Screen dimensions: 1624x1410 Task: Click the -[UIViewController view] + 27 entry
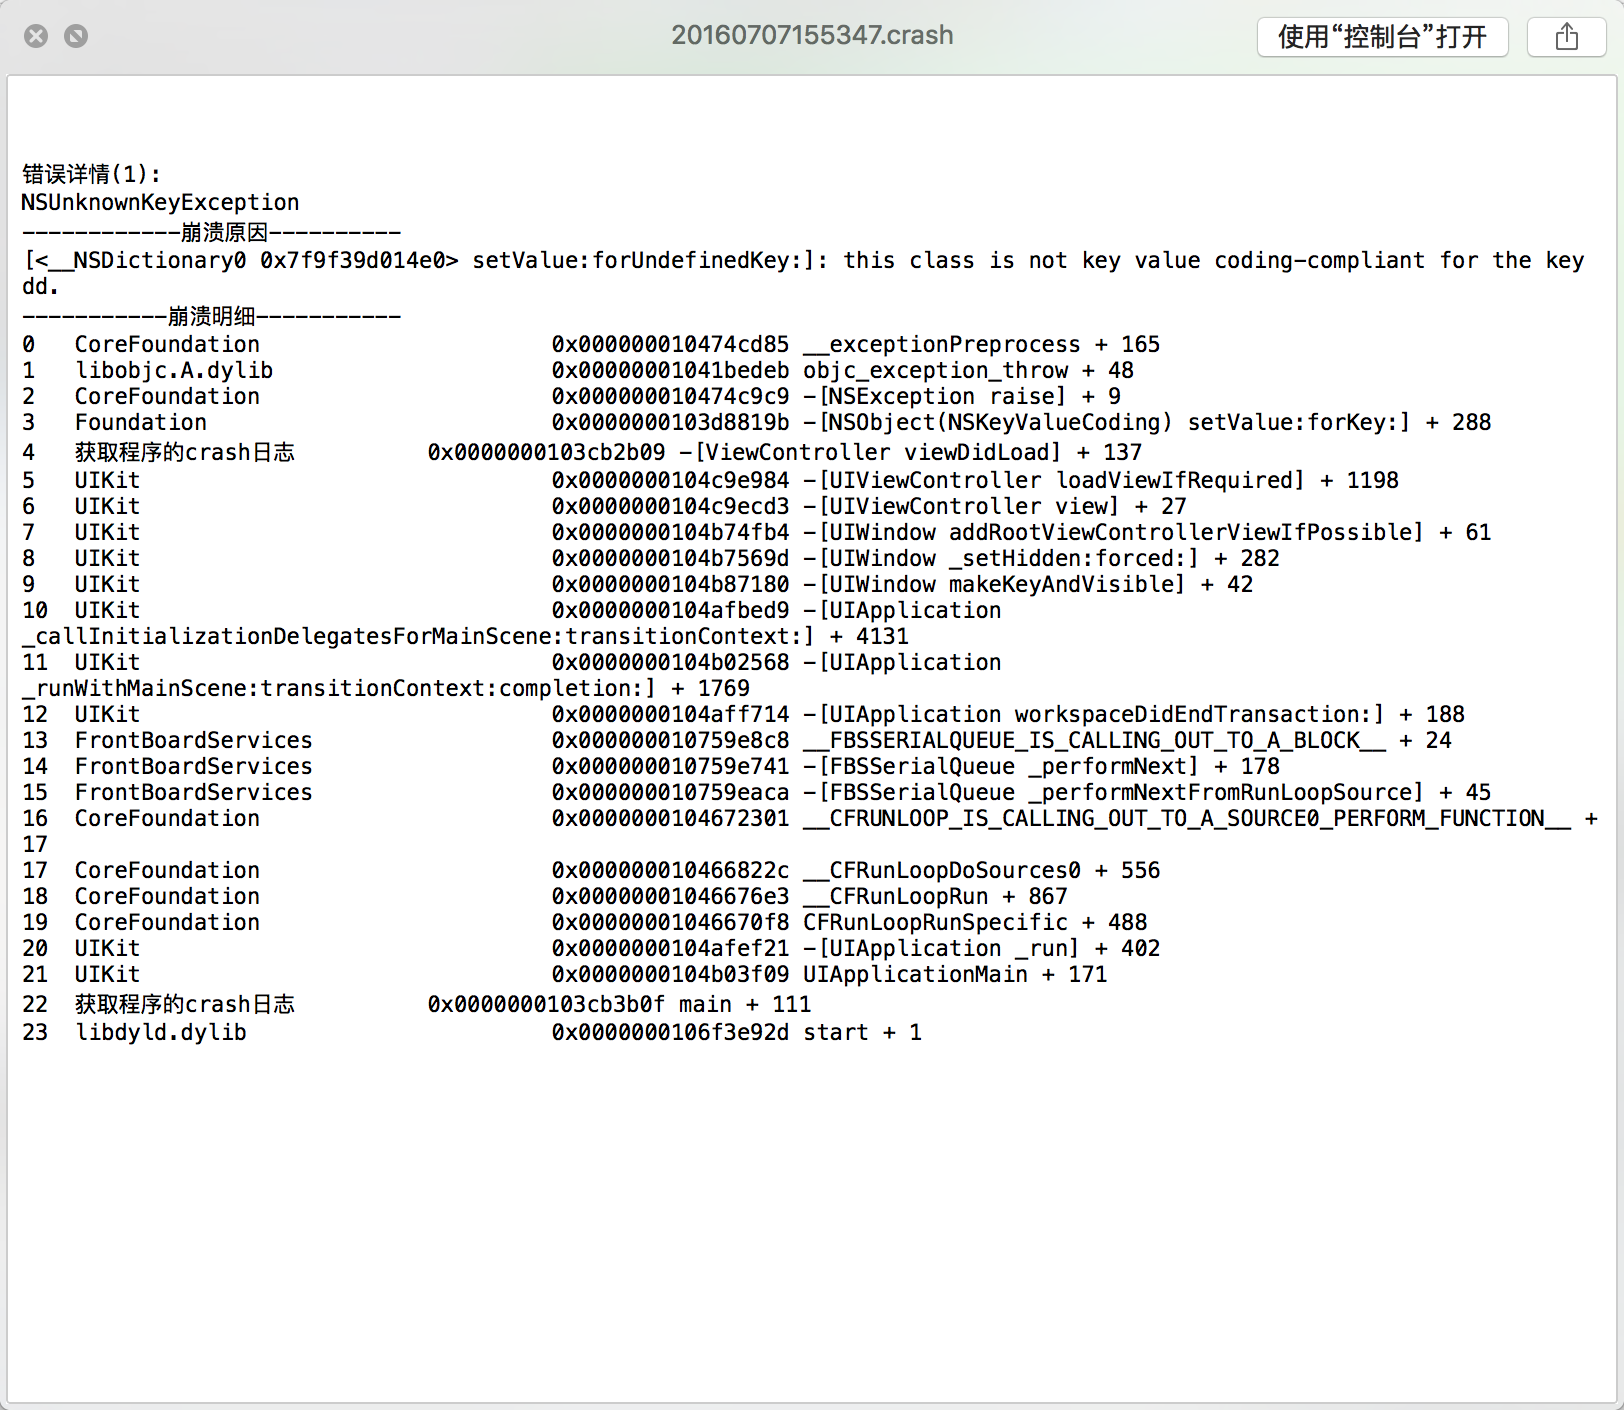coord(995,506)
